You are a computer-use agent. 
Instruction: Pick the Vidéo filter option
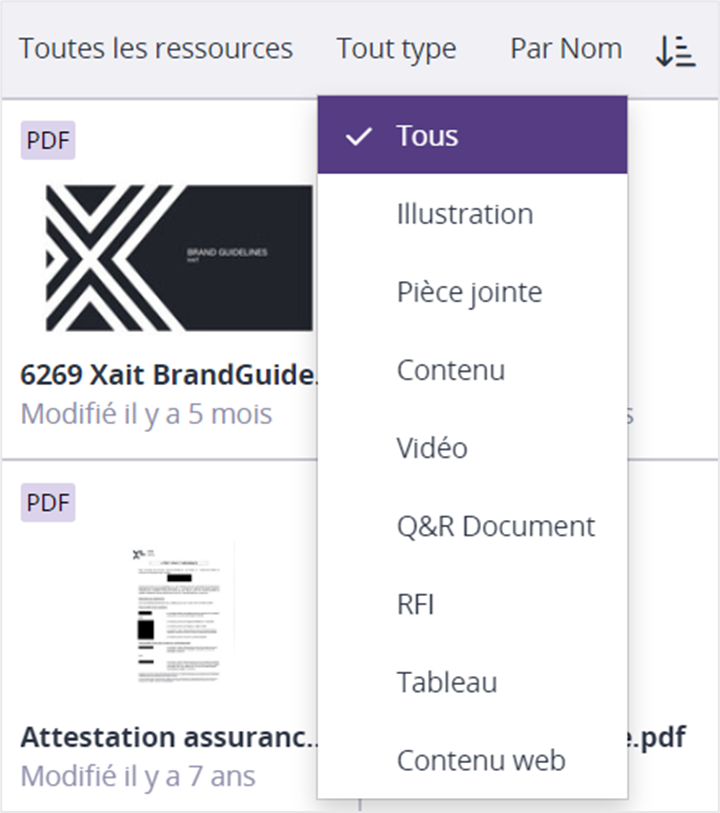click(x=432, y=448)
